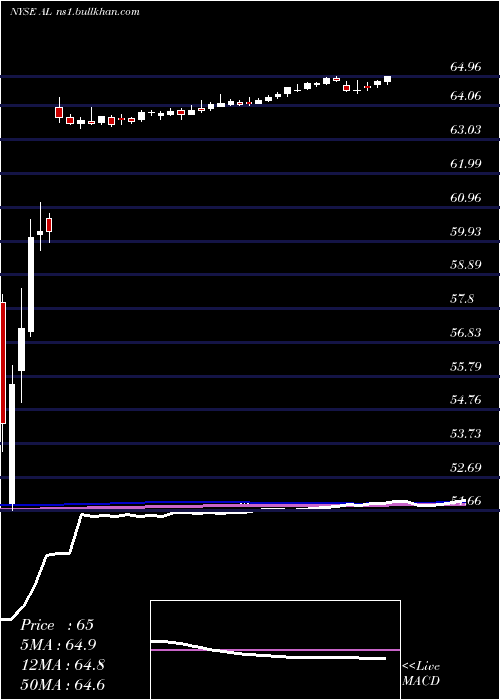
Task: Select the 64.96 price axis label
Action: pos(466,67)
